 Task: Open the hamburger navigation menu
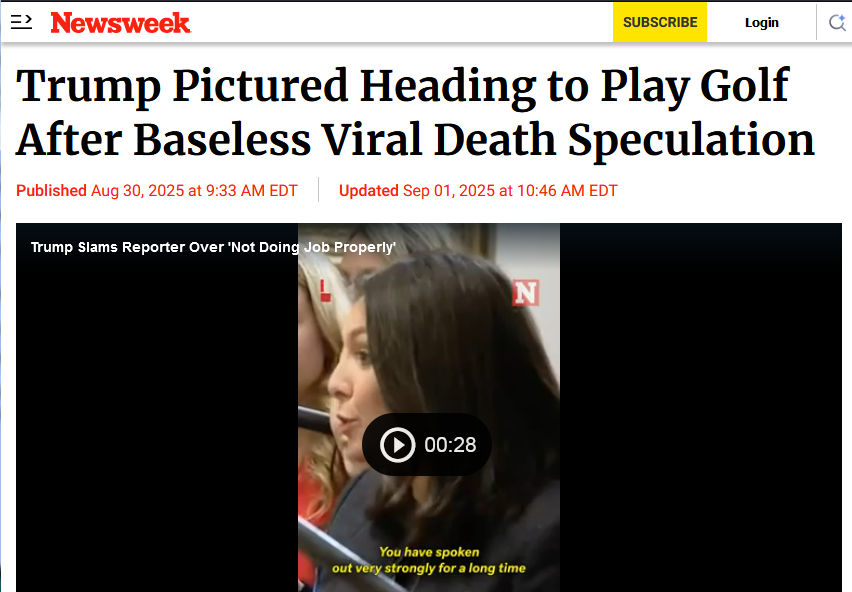(x=21, y=22)
